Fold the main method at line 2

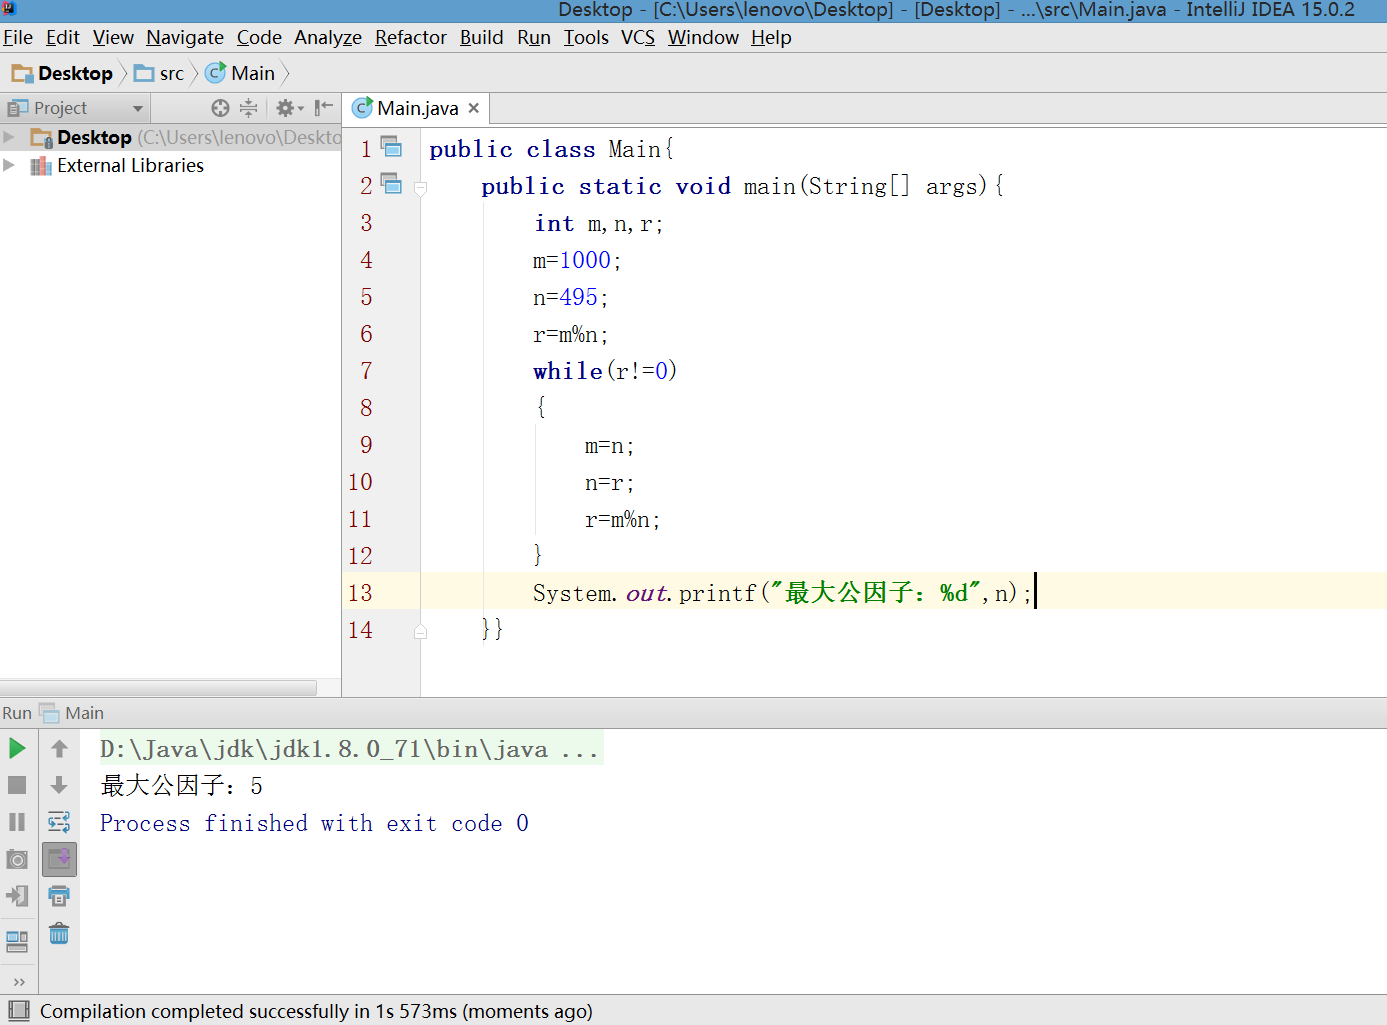420,187
